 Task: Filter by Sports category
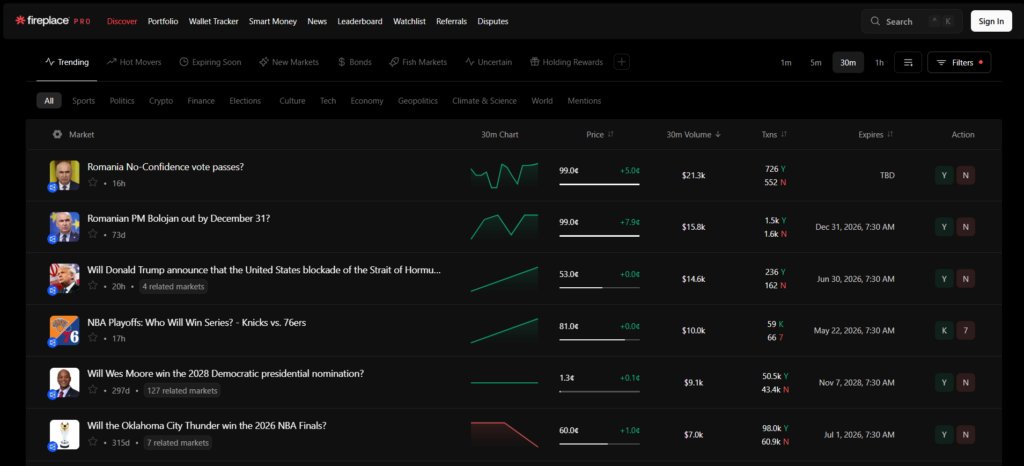click(84, 101)
